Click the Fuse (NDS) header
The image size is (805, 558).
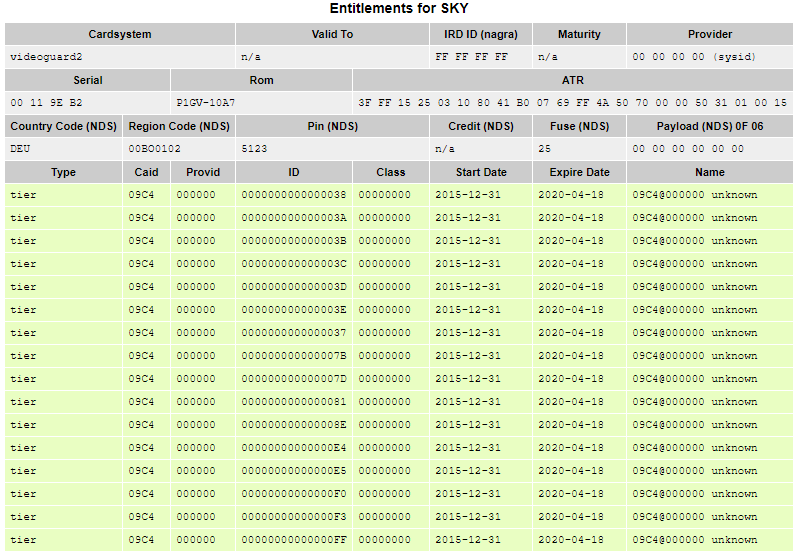pyautogui.click(x=579, y=126)
